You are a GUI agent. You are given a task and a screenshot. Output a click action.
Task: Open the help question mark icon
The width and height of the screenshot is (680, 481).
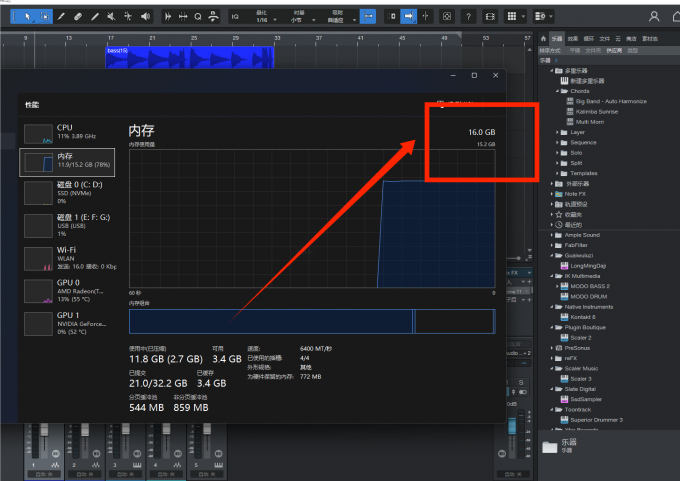pos(468,16)
